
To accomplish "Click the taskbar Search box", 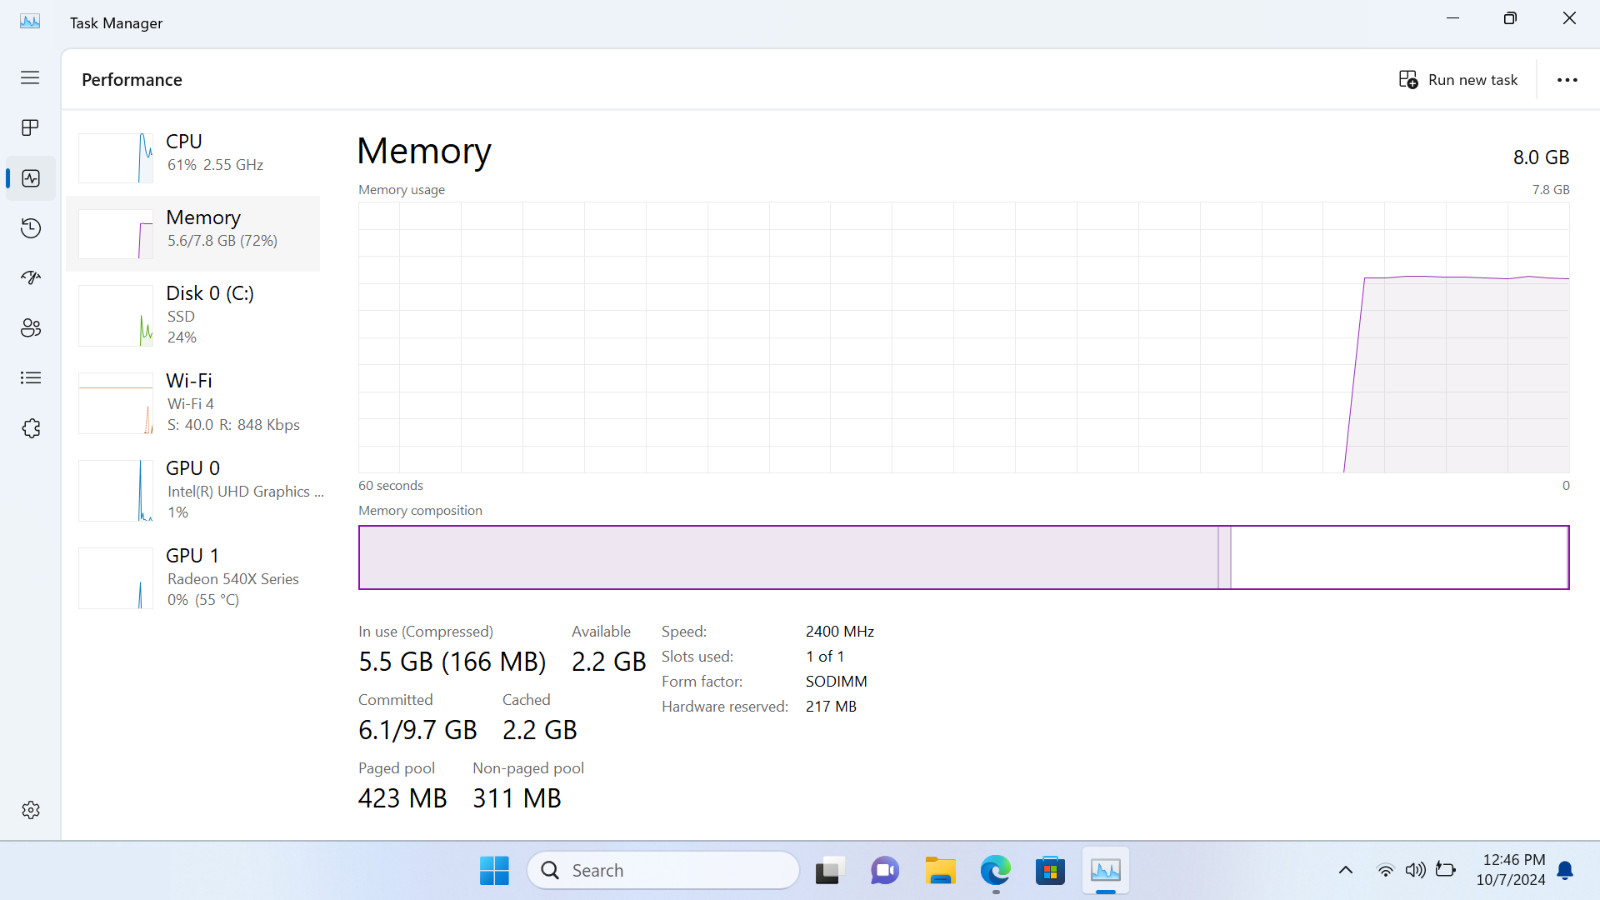I will (663, 870).
